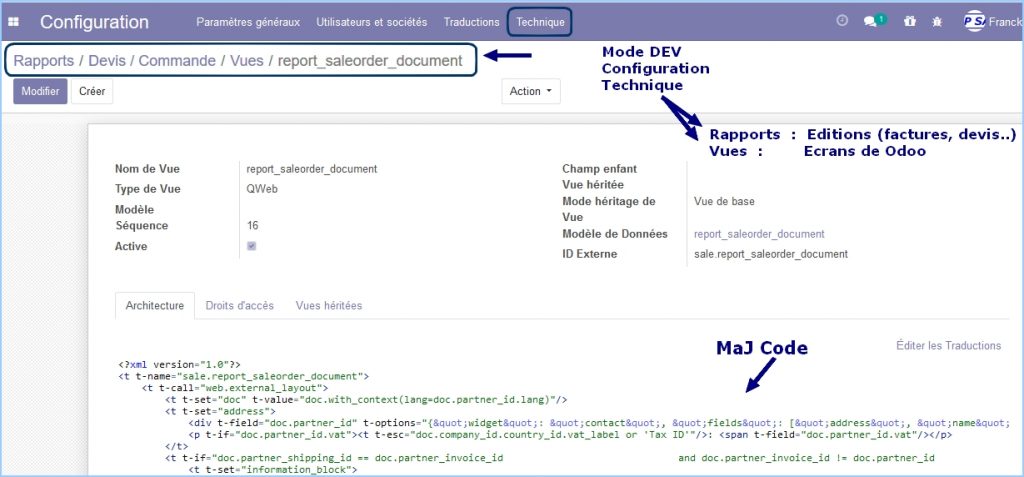Click the Configuration app title
1024x477 pixels.
(94, 22)
